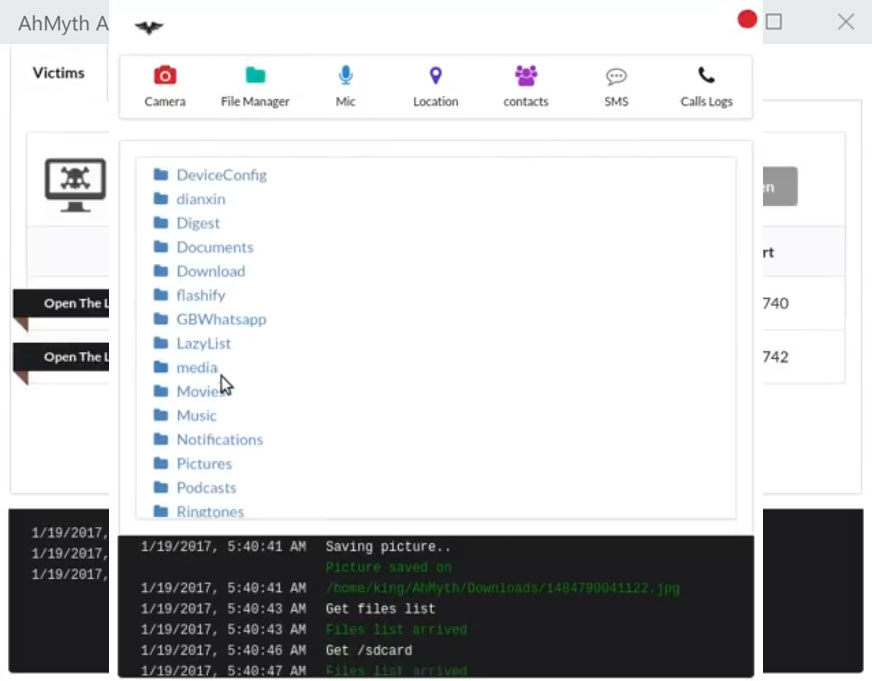Click folder icon next to DeviceConfig
This screenshot has height=681, width=872.
tap(161, 175)
